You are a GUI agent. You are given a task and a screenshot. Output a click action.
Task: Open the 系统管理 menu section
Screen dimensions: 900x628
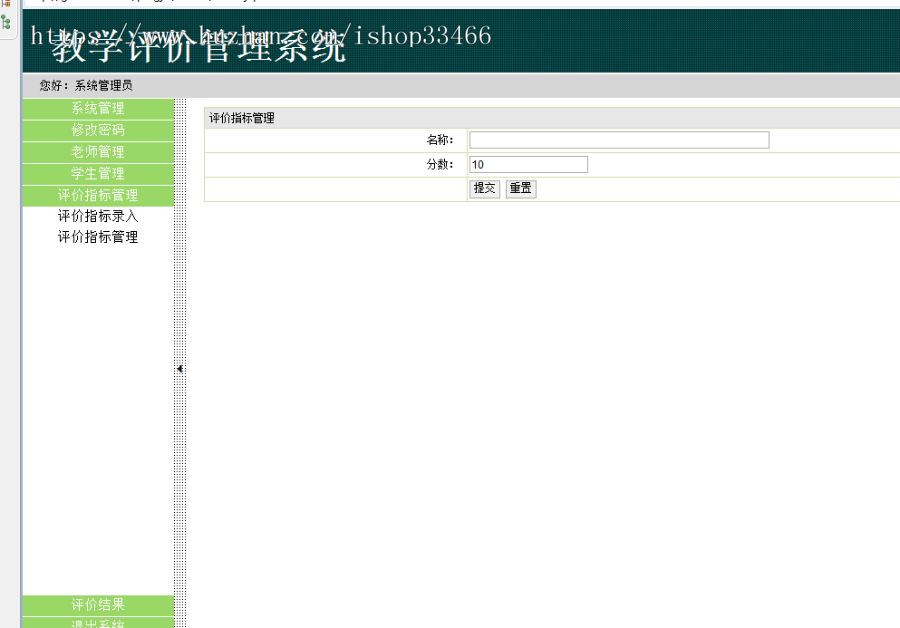pos(98,108)
